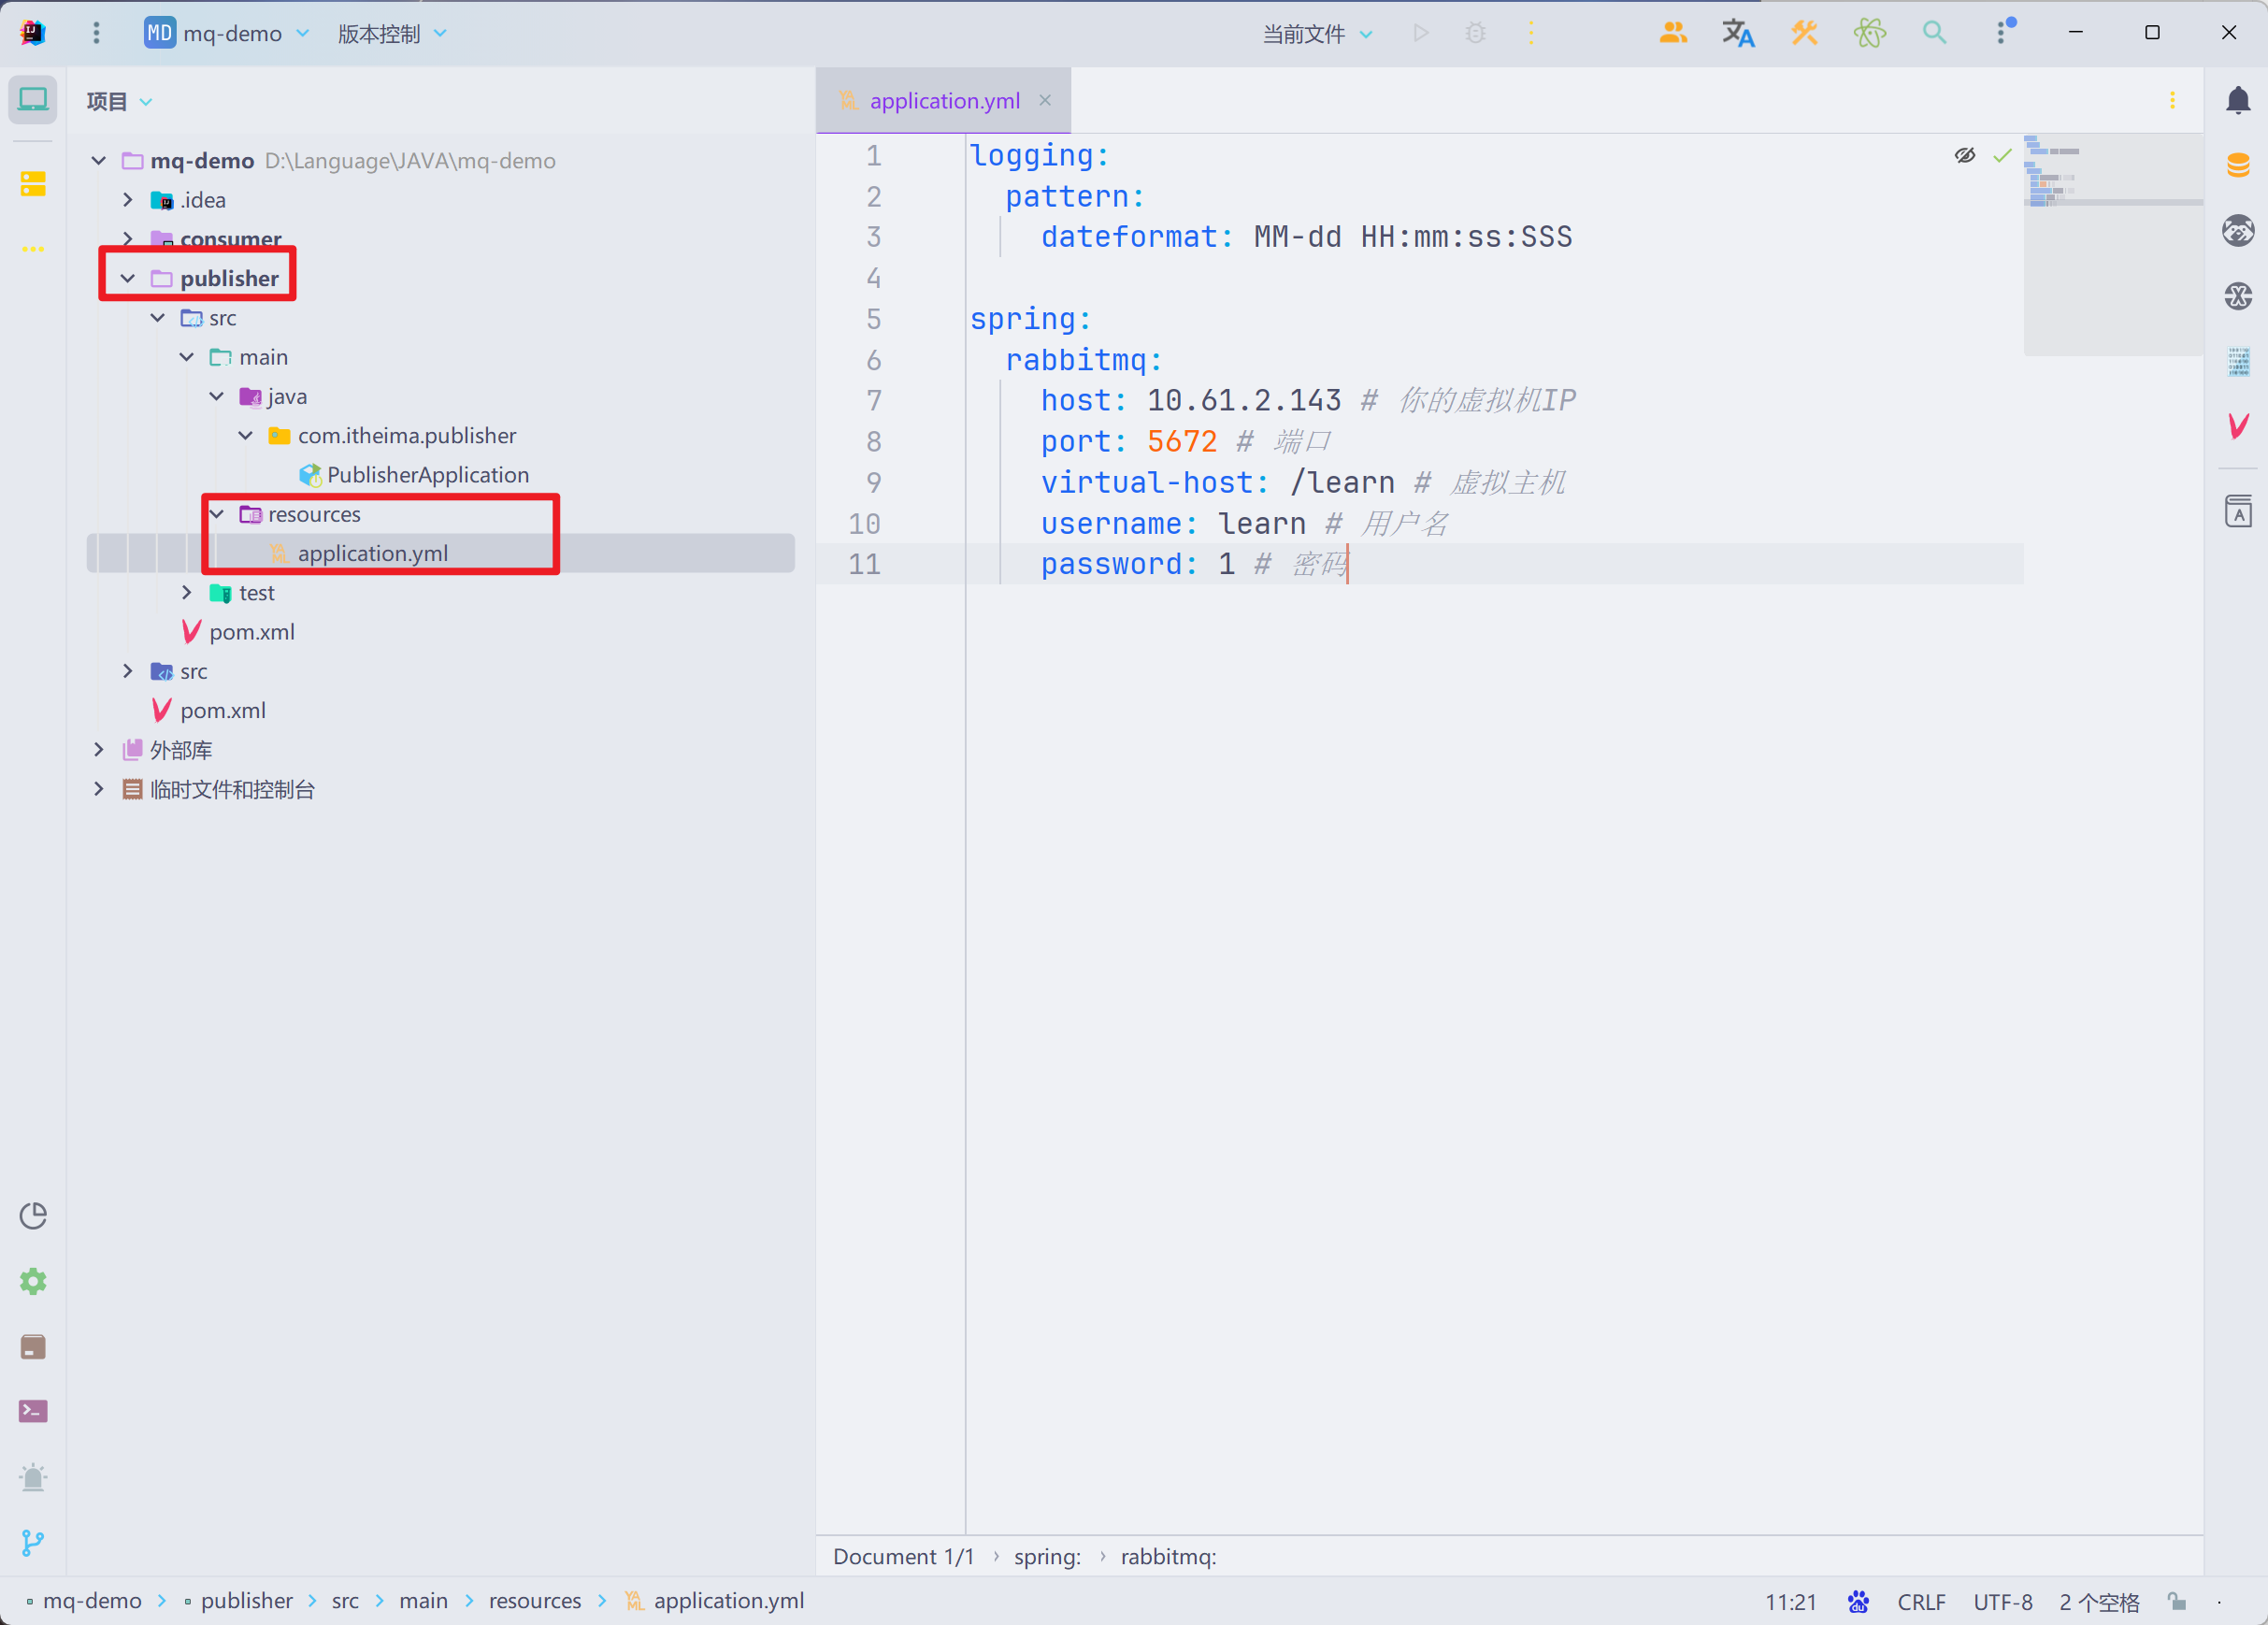Open Search Everywhere magnifier icon

pos(1934,33)
